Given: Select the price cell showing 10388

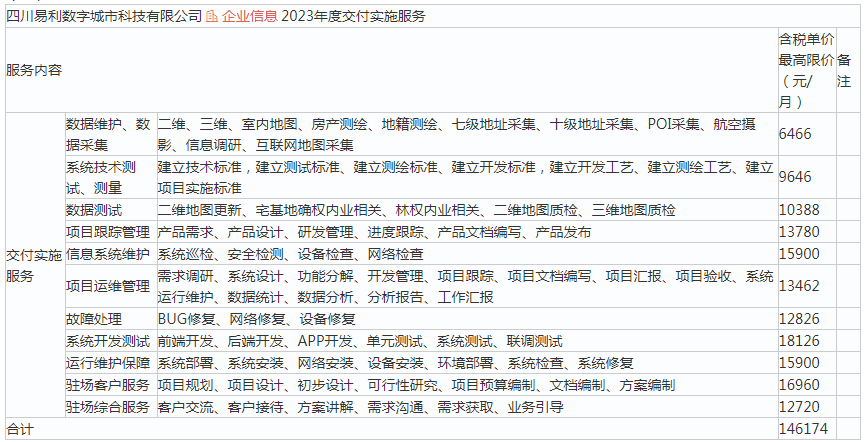Looking at the screenshot, I should click(799, 210).
